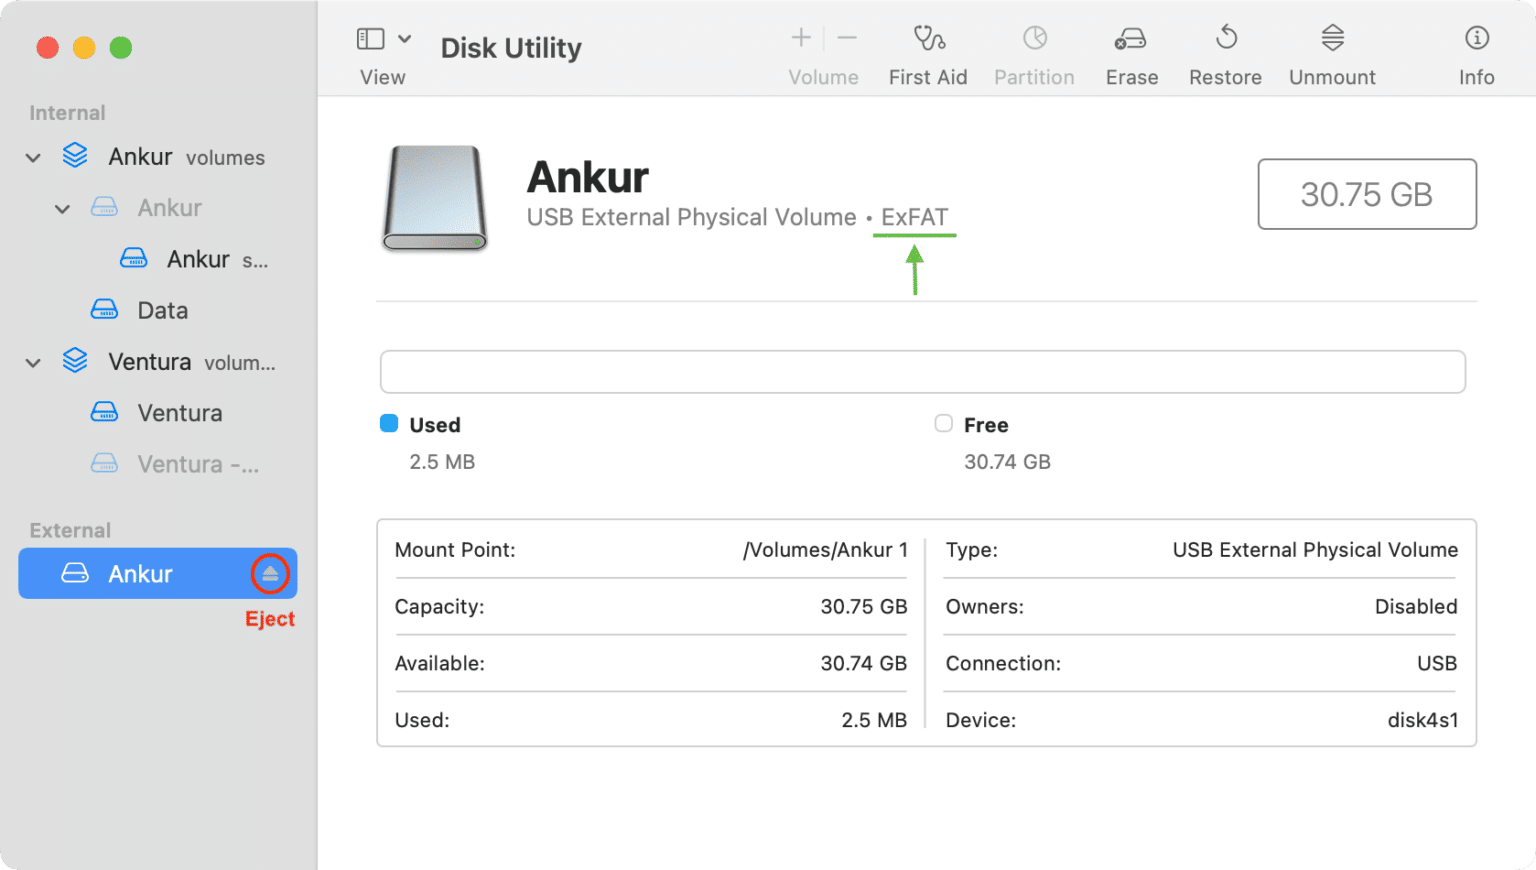Click the Connection USB value
Screen dimensions: 1536x870
point(1437,663)
